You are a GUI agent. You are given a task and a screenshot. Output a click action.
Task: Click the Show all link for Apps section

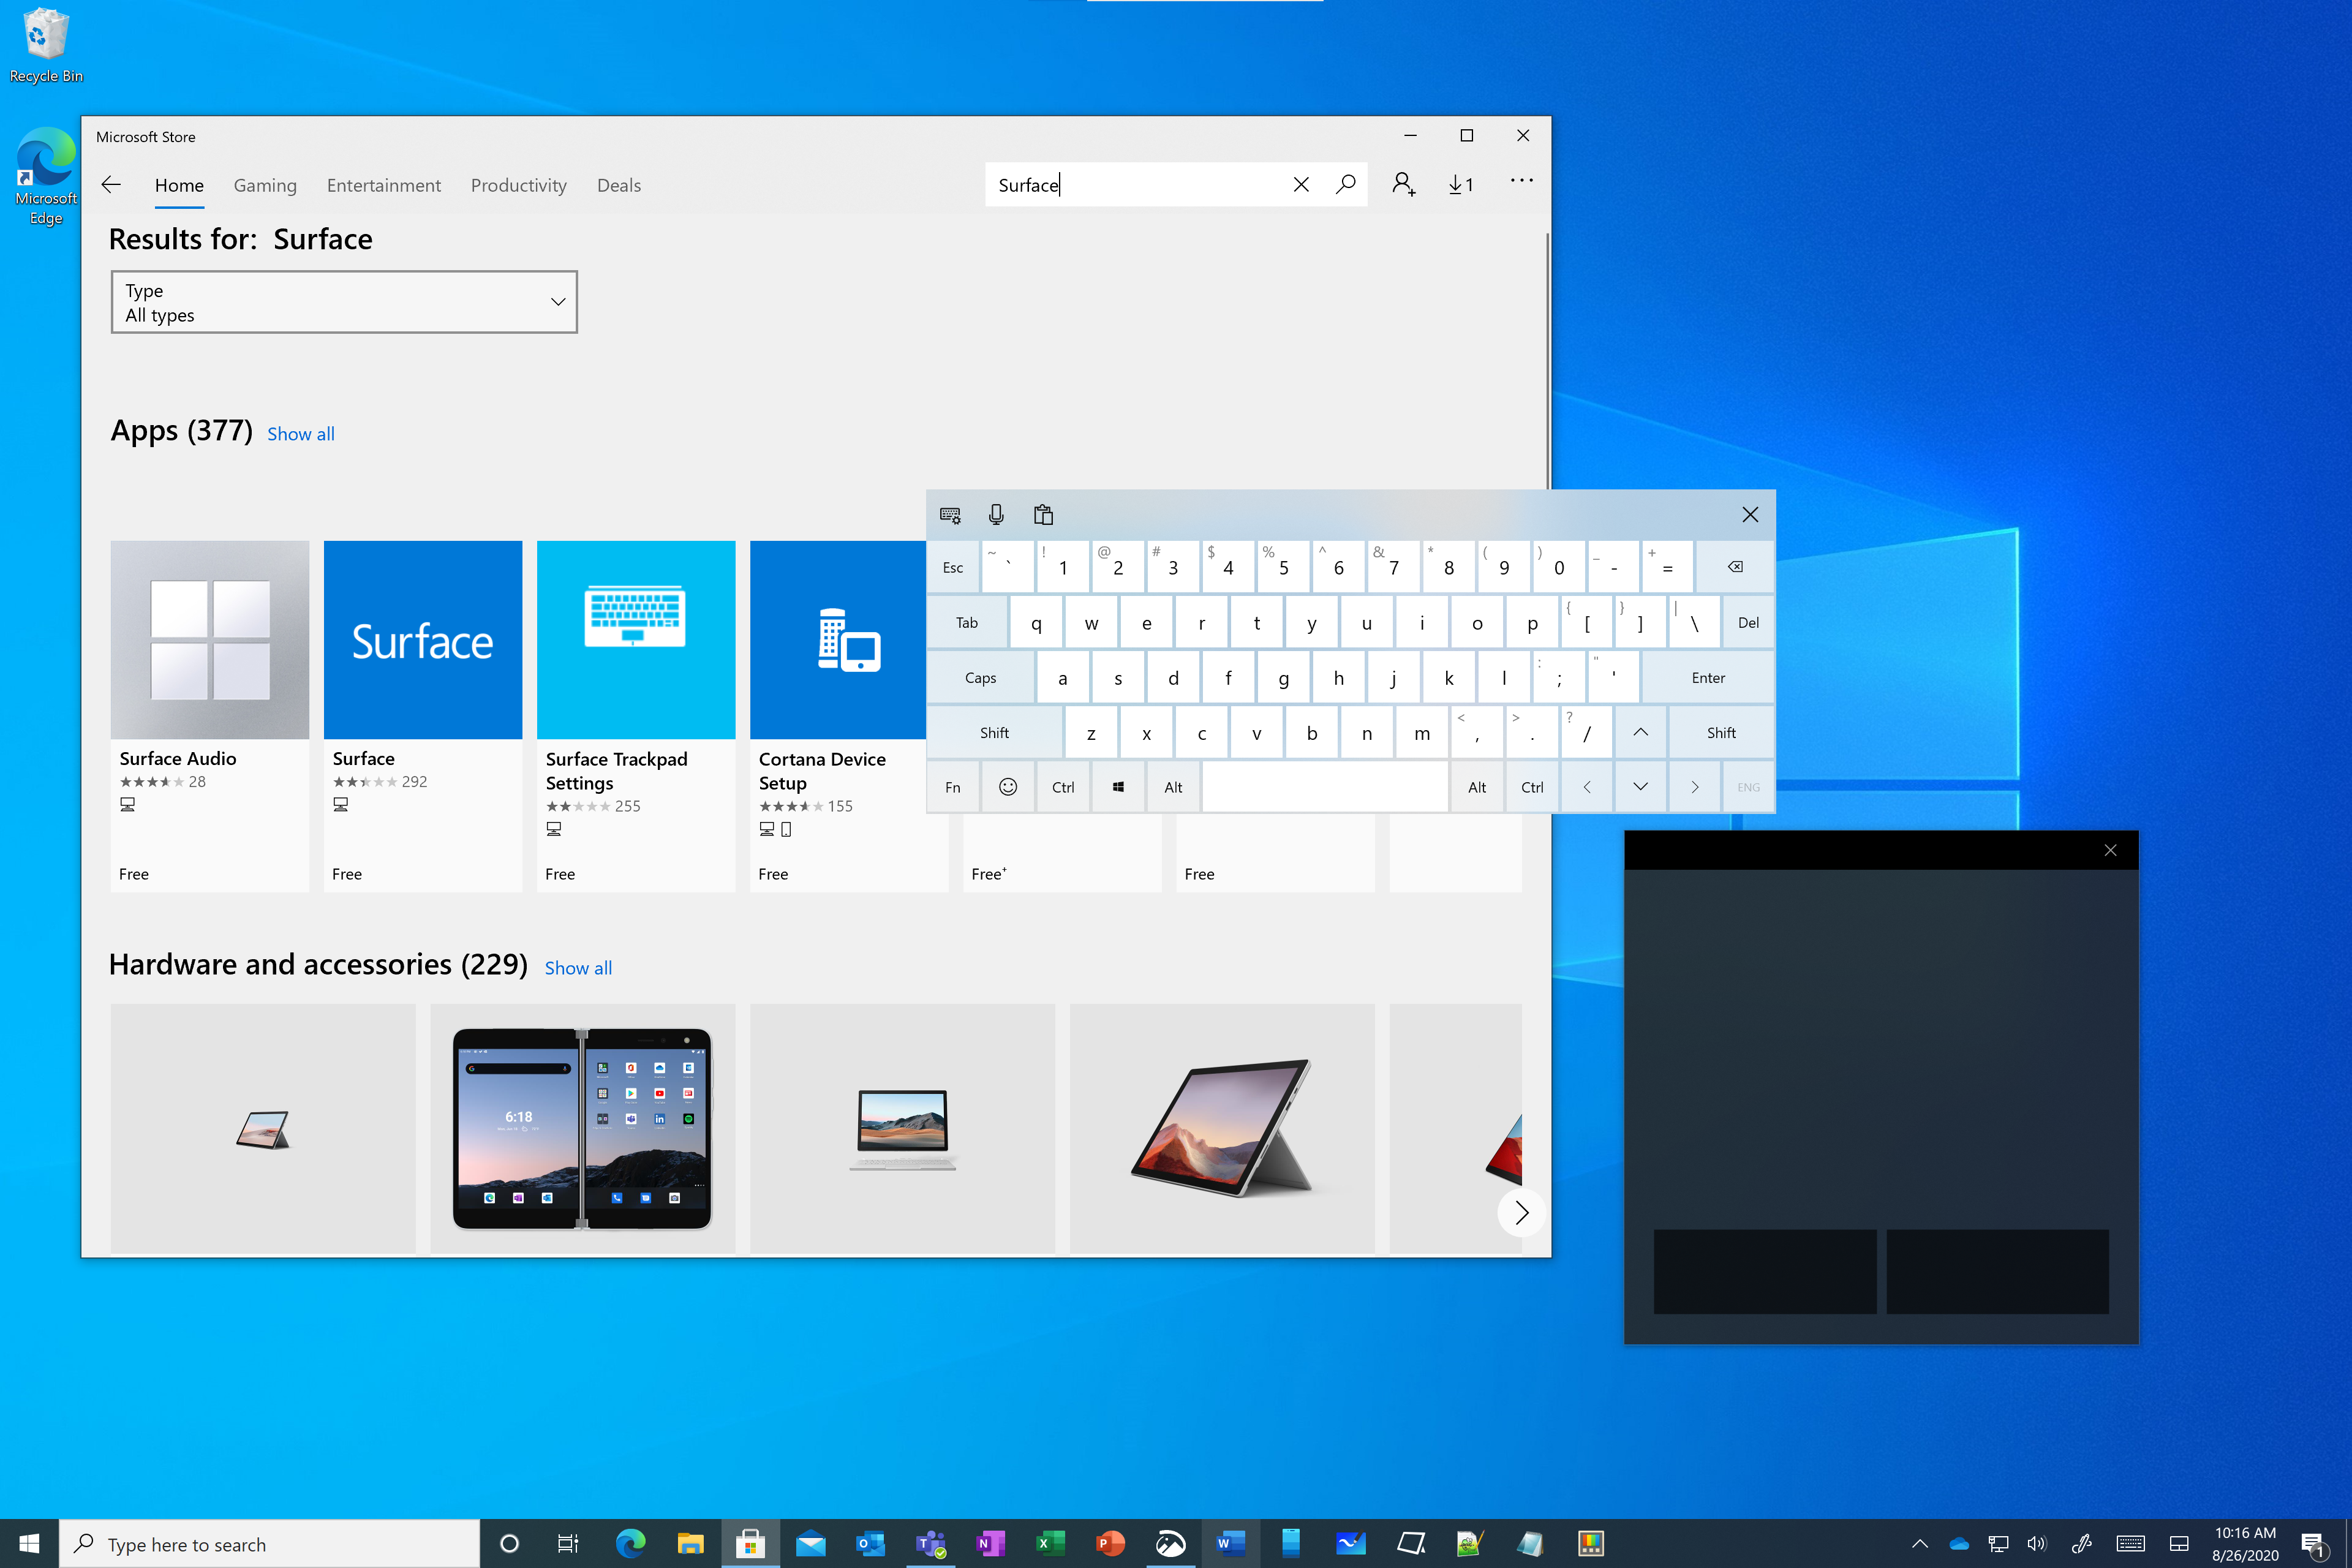[x=301, y=432]
